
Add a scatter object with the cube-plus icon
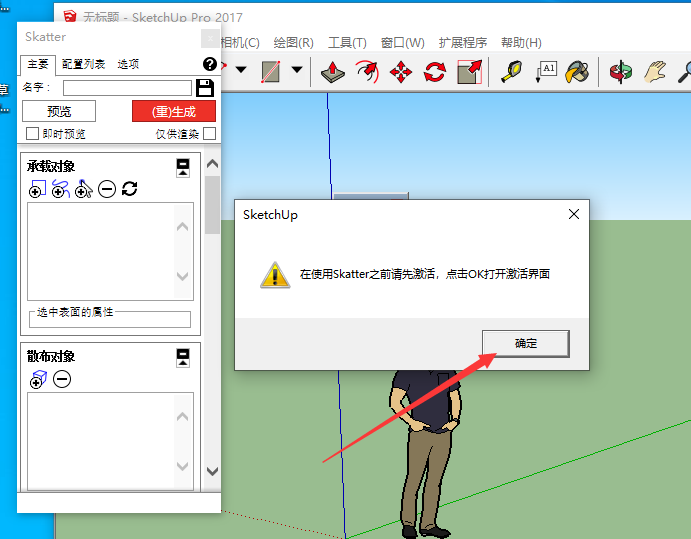[38, 379]
